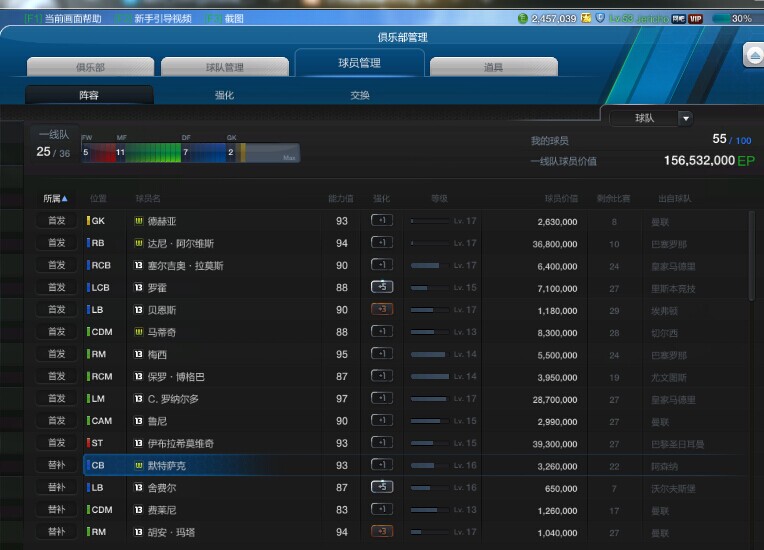Click the 一线队 25/36 squad label
This screenshot has height=550, width=764.
coord(54,144)
